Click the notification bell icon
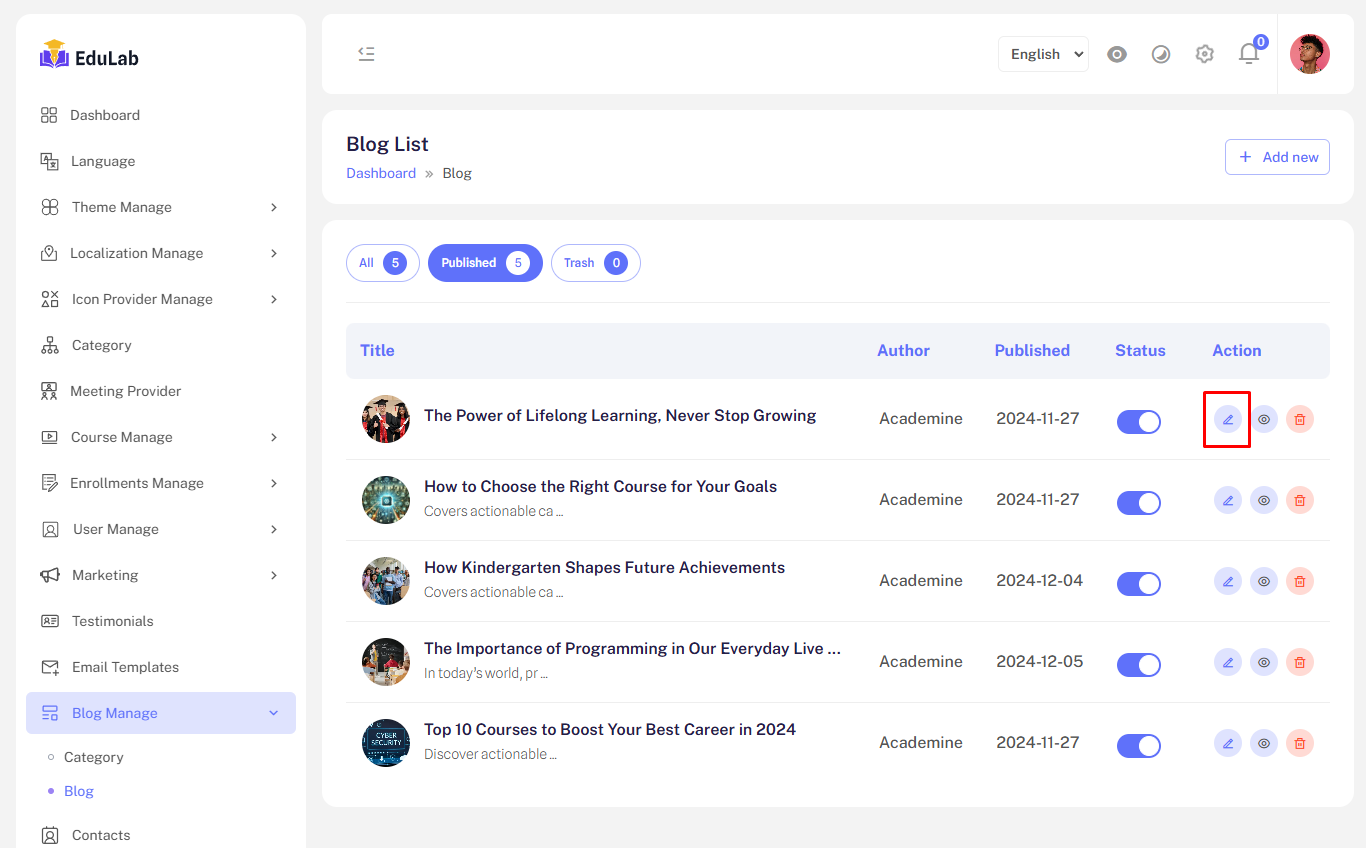The height and width of the screenshot is (848, 1366). click(x=1249, y=54)
